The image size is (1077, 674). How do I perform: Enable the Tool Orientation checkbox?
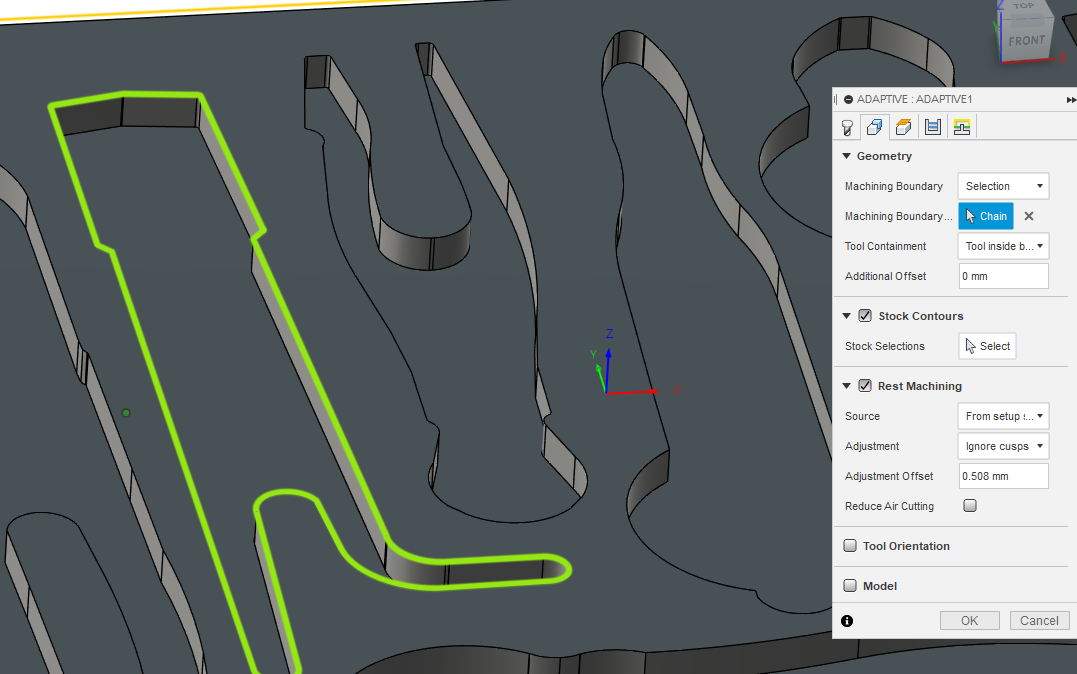pyautogui.click(x=850, y=546)
